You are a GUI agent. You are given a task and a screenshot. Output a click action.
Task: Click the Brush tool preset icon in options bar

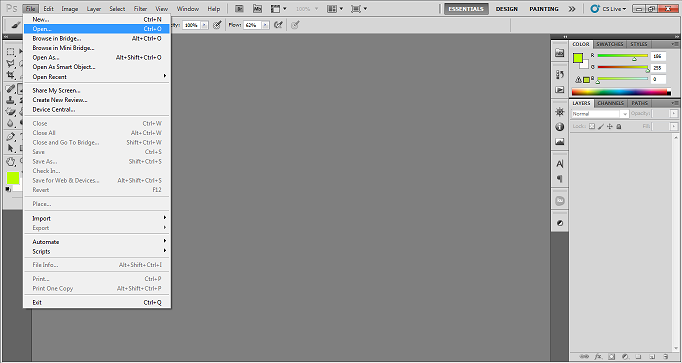(x=16, y=25)
